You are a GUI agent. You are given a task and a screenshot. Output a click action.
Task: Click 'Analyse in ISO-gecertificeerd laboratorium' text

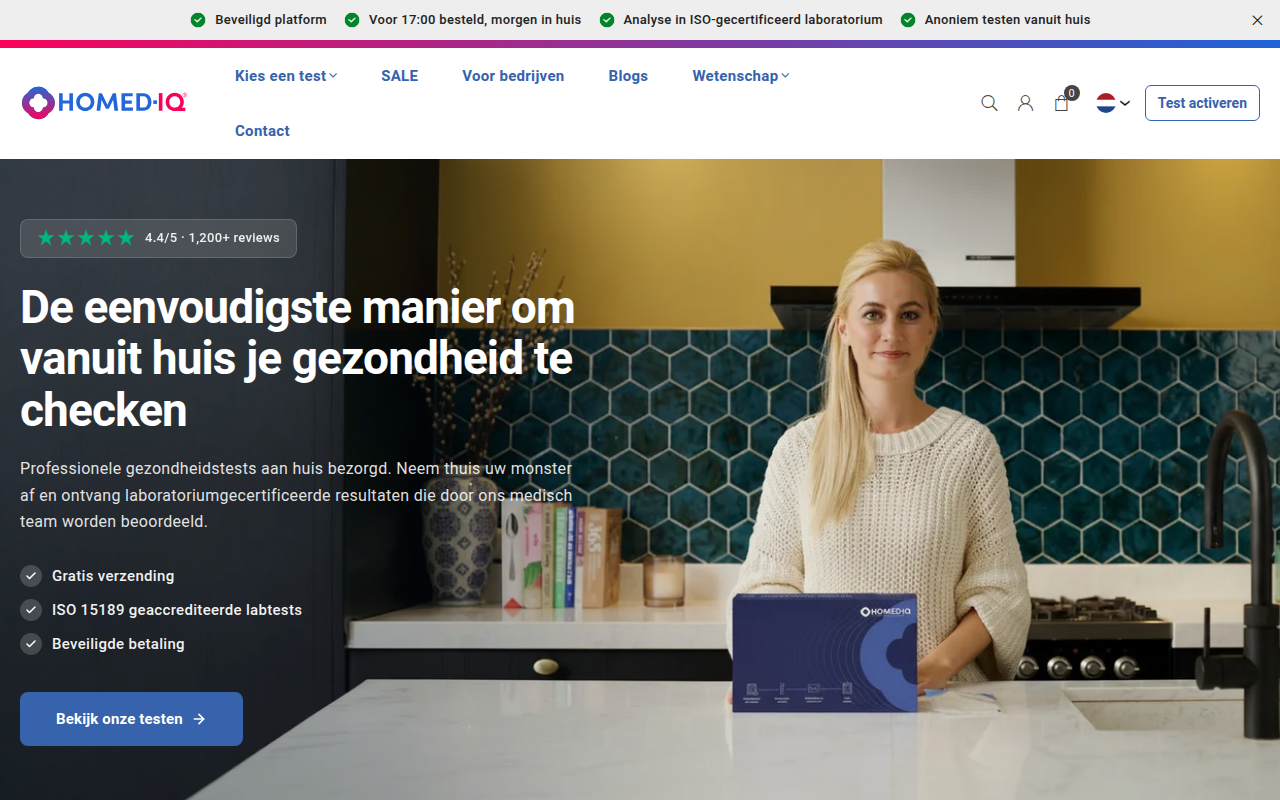753,20
